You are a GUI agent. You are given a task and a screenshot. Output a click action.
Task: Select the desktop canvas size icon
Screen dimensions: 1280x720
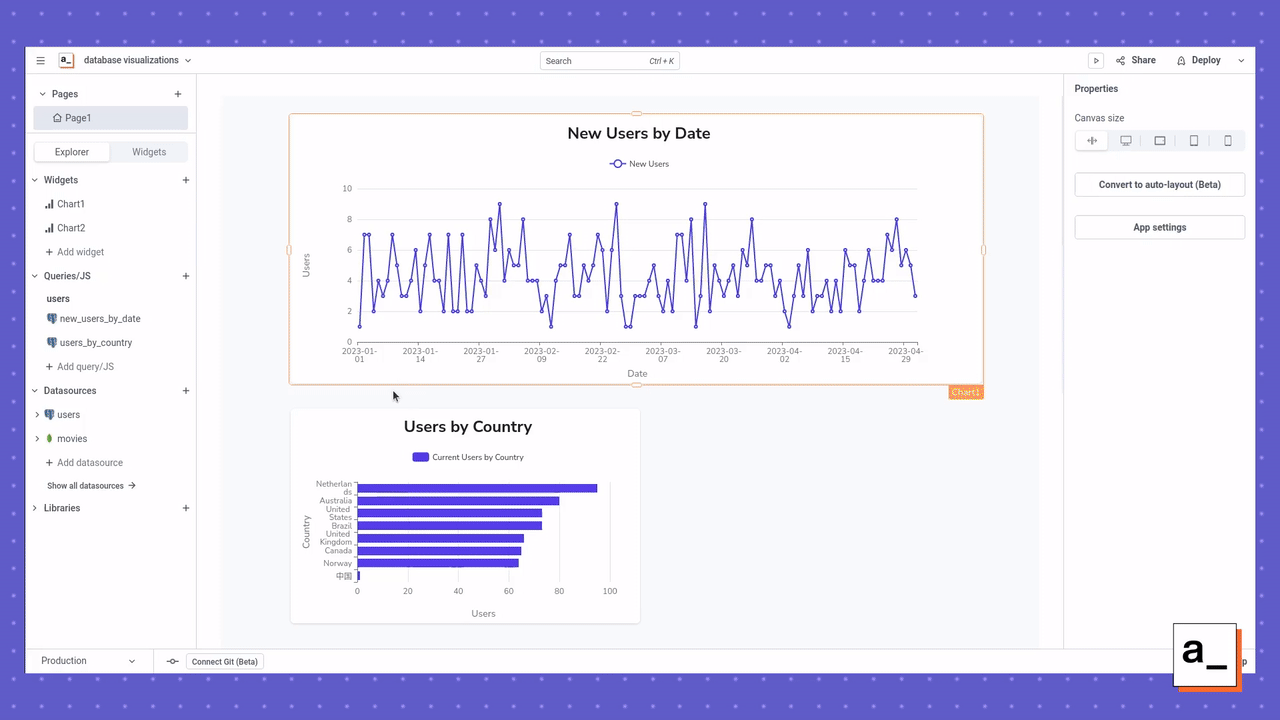click(x=1126, y=140)
